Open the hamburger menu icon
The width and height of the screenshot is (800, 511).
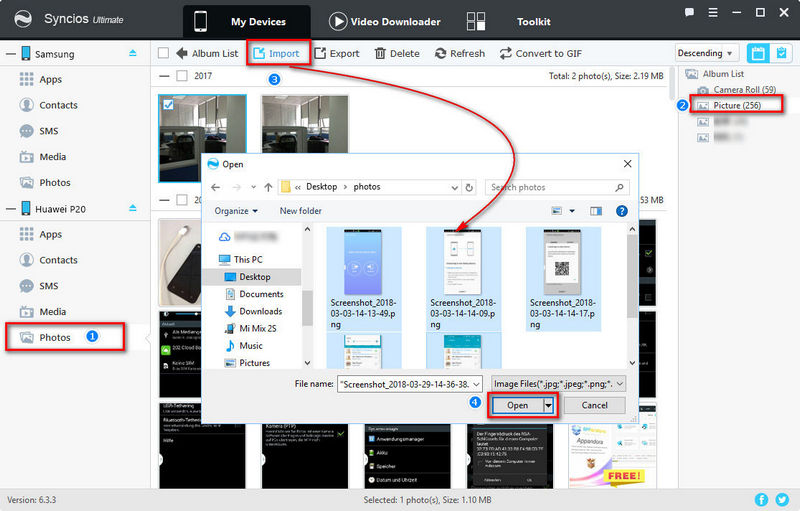(713, 12)
